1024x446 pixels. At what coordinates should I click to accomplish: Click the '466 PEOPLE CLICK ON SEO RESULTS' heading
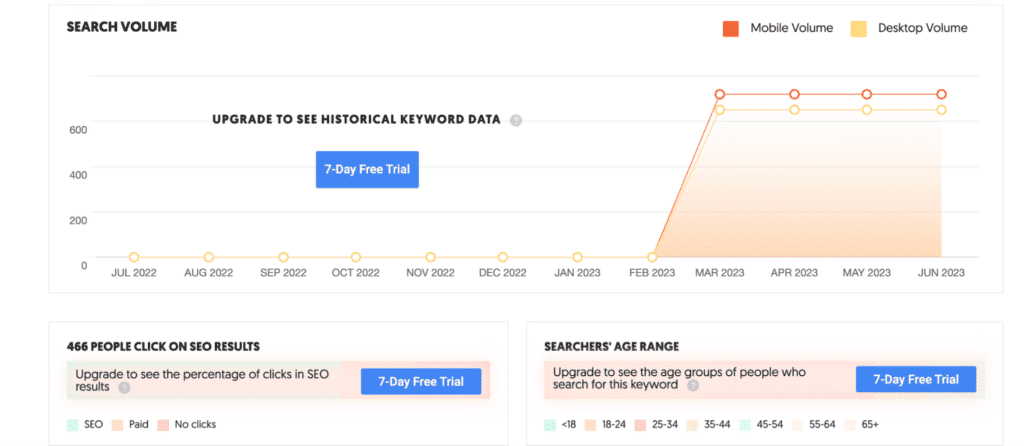coord(163,346)
